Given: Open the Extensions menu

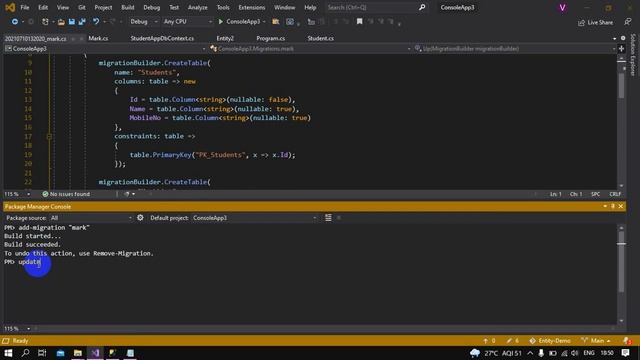Looking at the screenshot, I should point(251,7).
